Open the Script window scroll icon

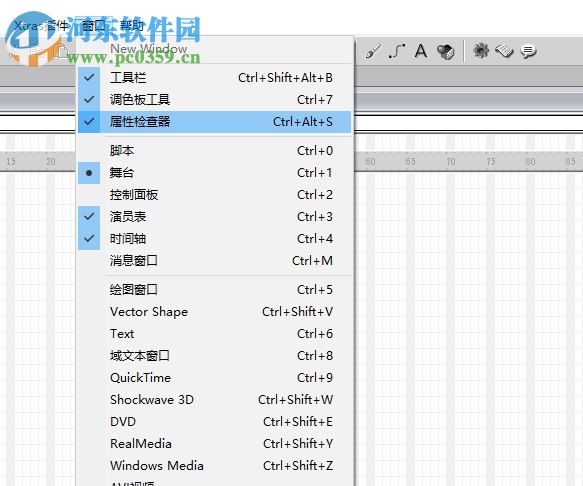[x=504, y=51]
